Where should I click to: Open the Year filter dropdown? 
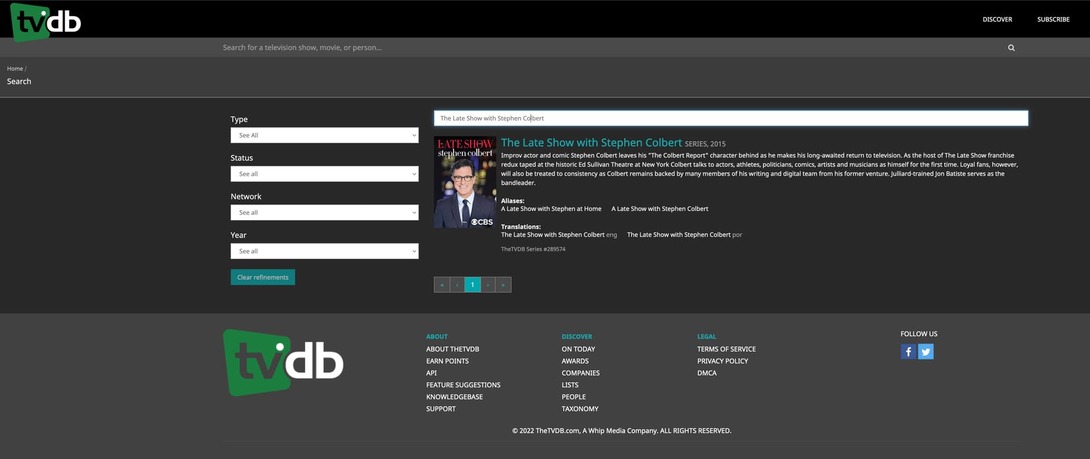325,251
